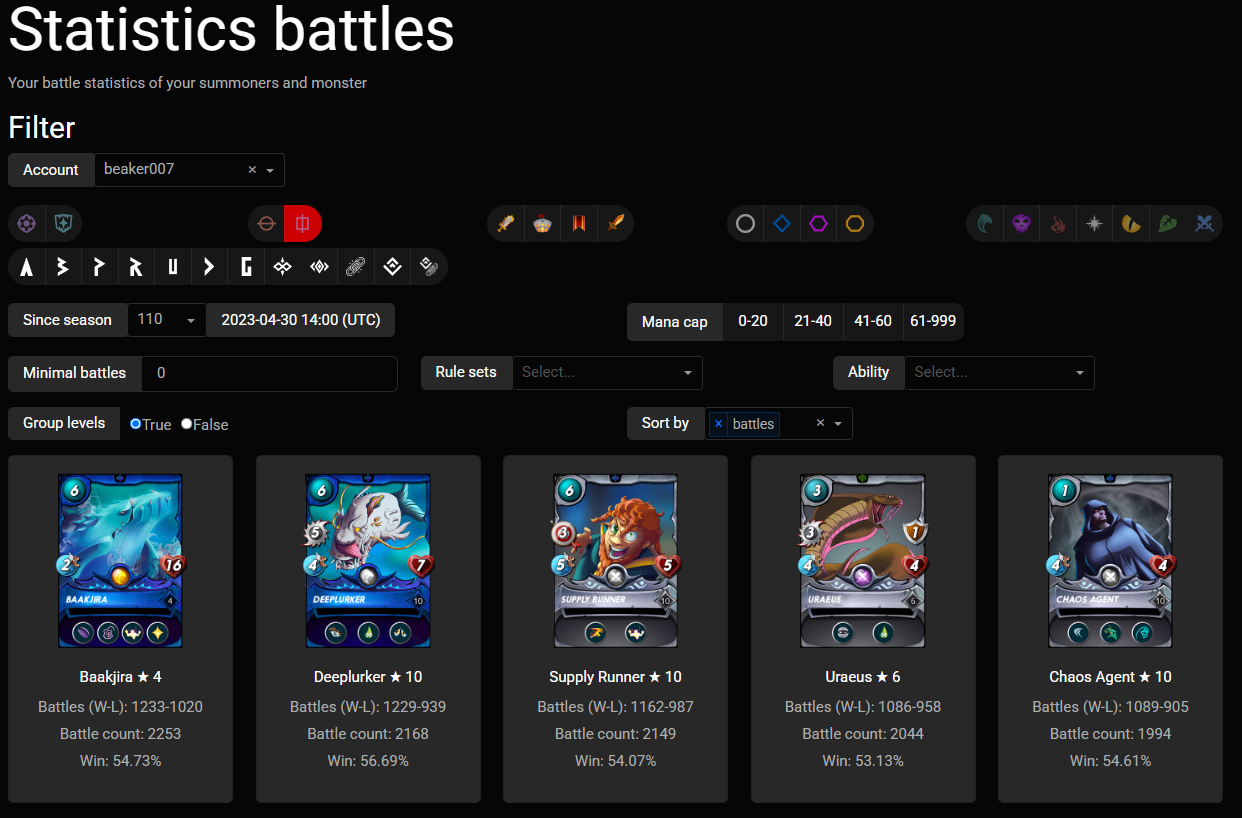Viewport: 1242px width, 818px height.
Task: Select the double-diamond Chaos edition icon
Action: click(283, 267)
